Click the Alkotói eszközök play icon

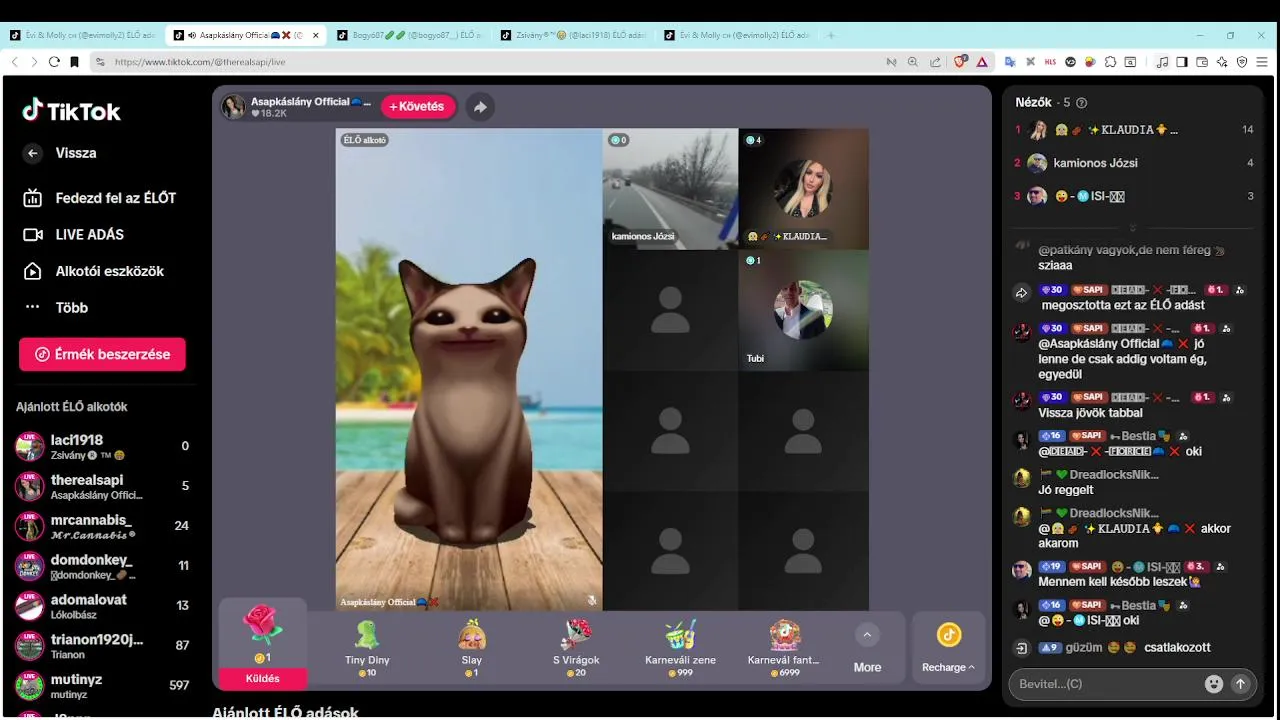33,271
